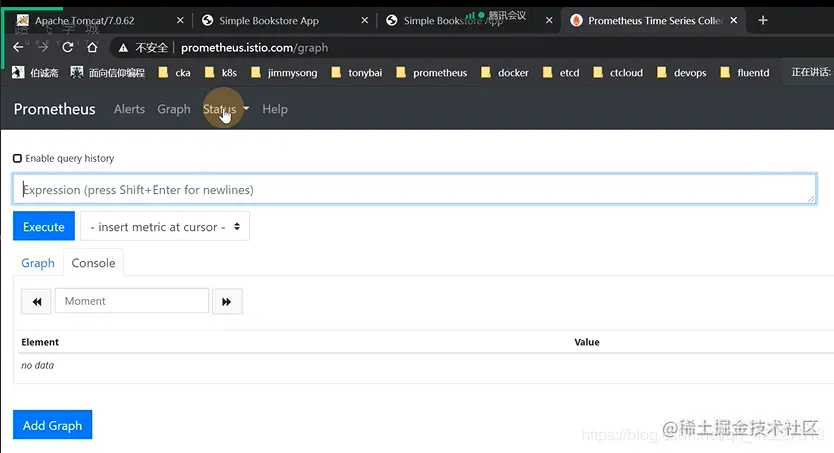Open the cka bookmark folder
834x453 pixels.
click(x=175, y=72)
